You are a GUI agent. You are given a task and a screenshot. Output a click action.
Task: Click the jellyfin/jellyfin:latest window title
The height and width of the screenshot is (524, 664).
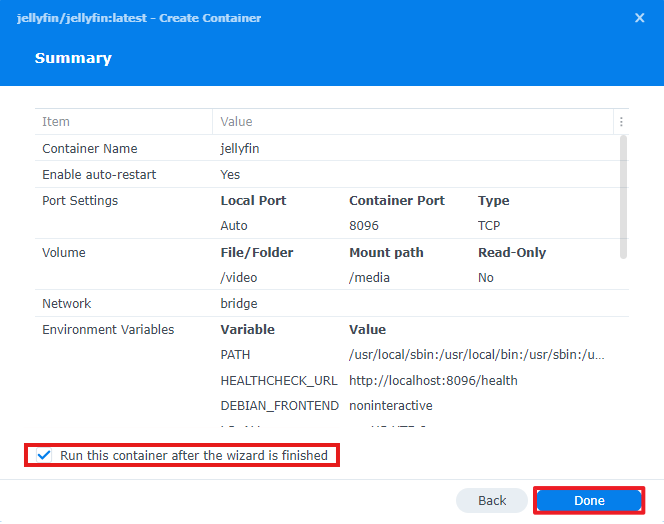[139, 18]
